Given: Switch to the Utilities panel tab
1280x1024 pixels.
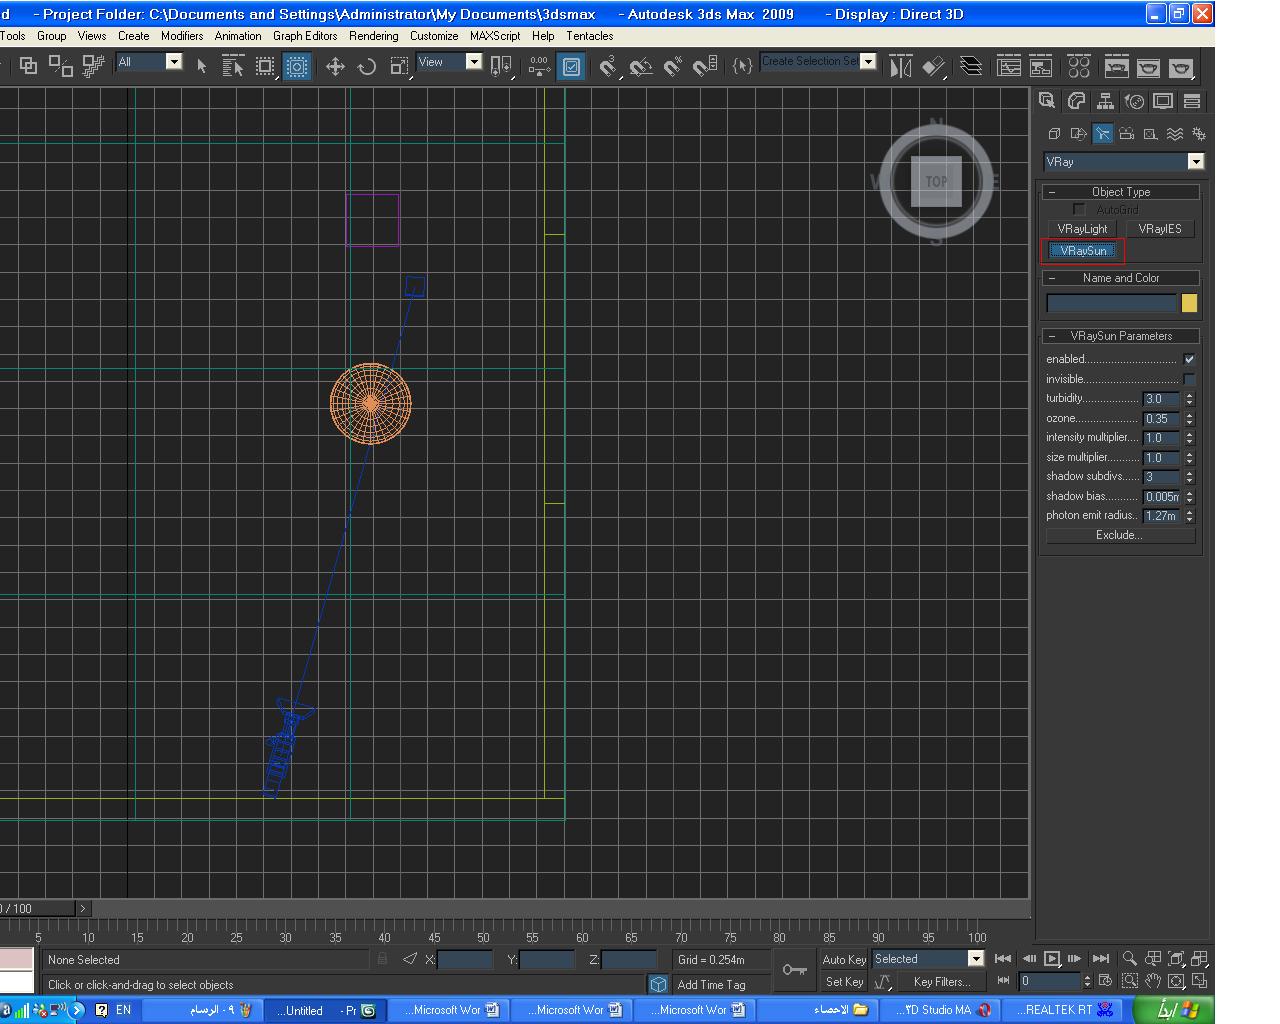Looking at the screenshot, I should point(1192,101).
